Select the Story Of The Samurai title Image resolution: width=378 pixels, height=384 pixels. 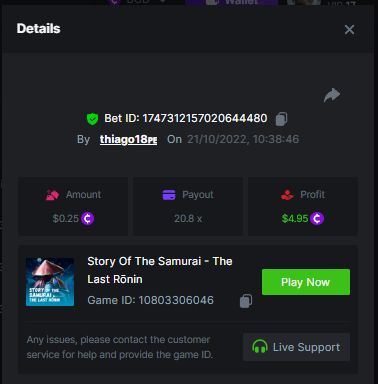(160, 270)
